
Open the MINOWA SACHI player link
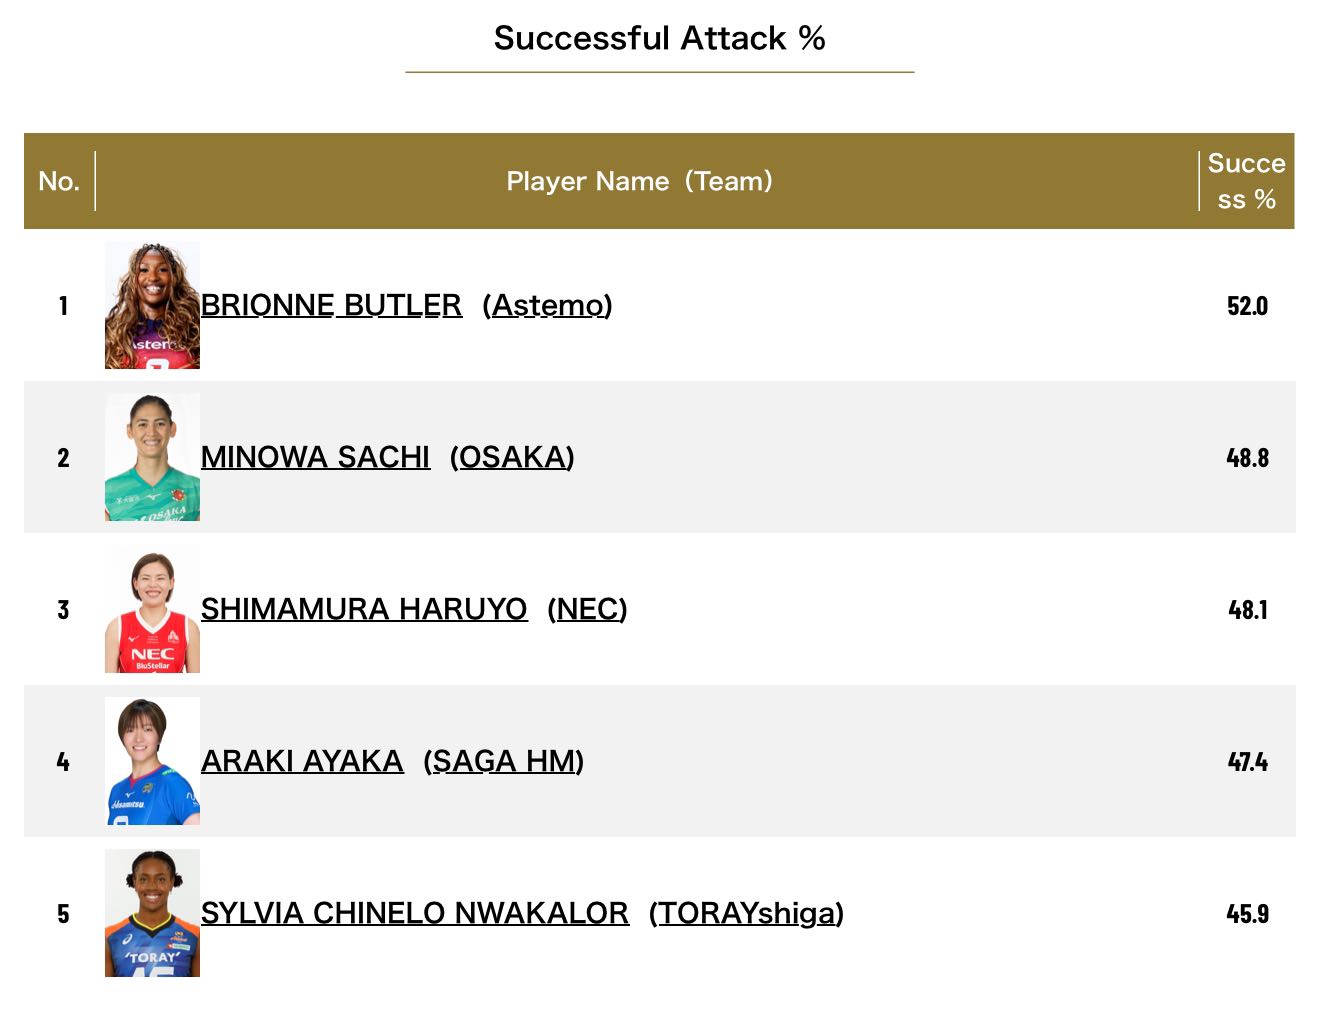click(x=315, y=457)
